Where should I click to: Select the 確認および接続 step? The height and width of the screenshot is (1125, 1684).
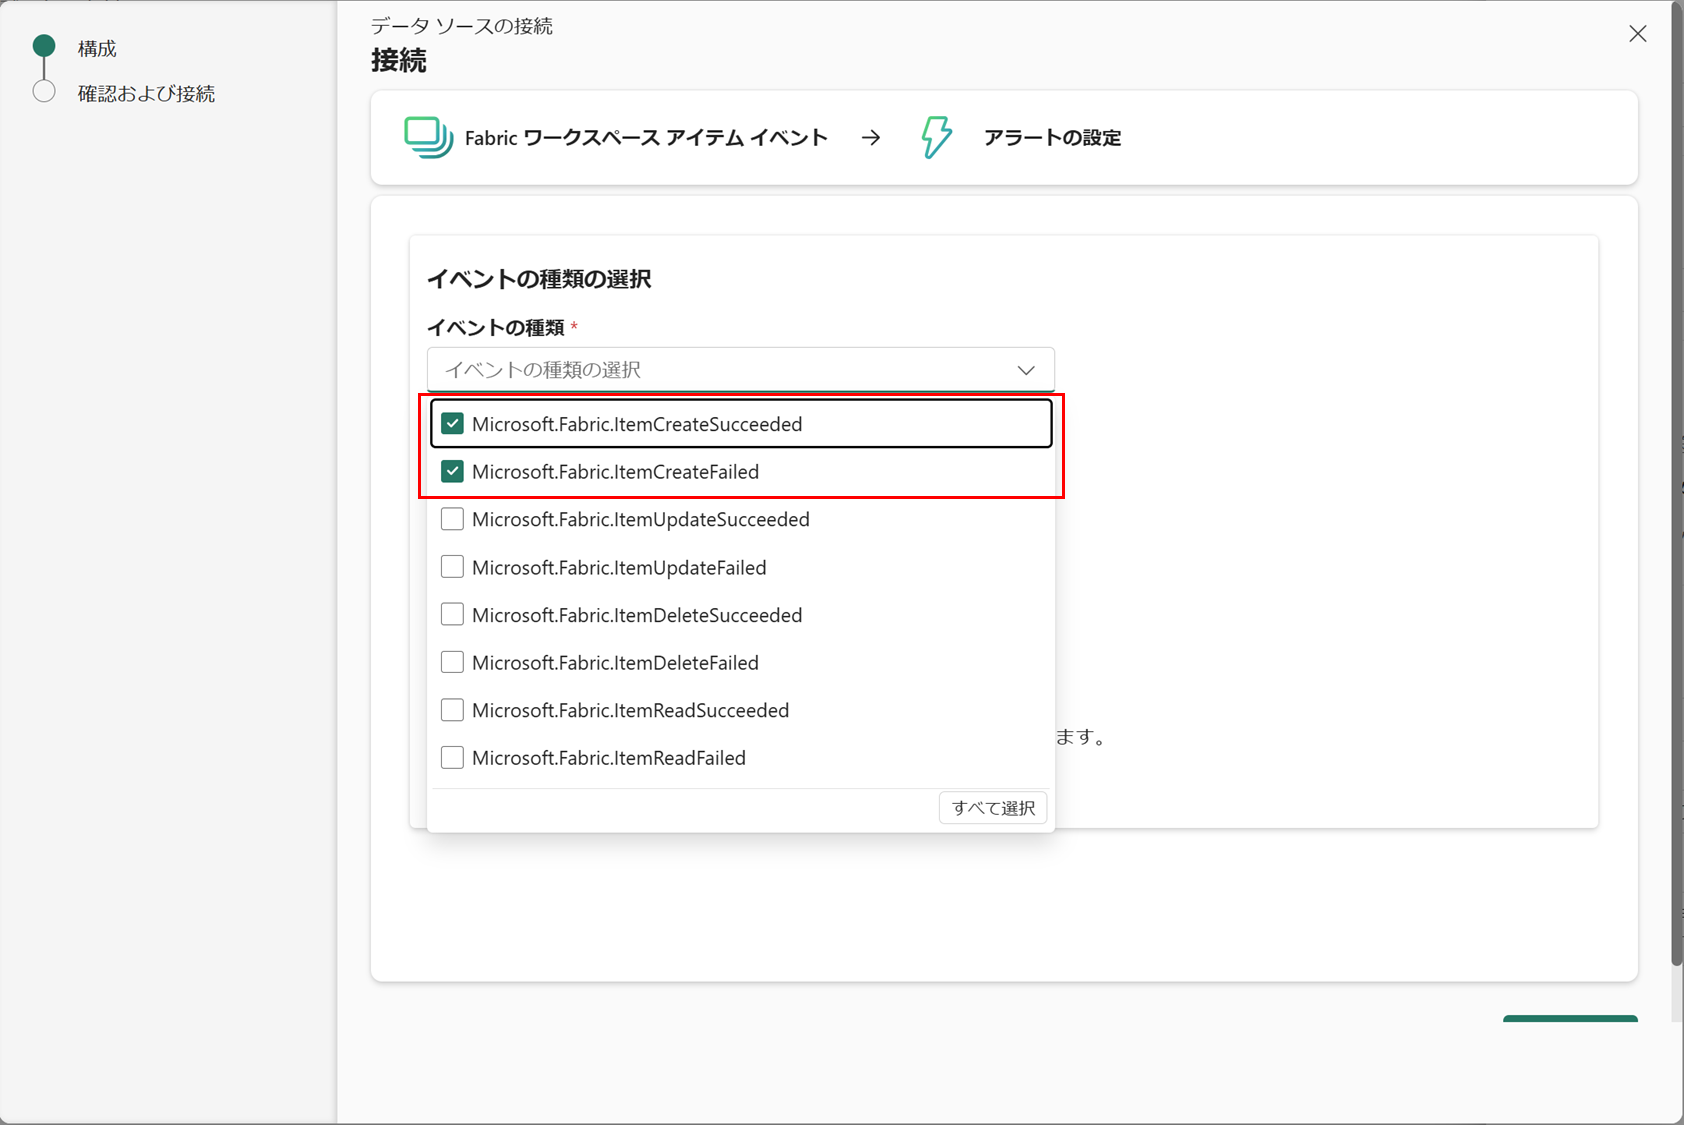(146, 94)
